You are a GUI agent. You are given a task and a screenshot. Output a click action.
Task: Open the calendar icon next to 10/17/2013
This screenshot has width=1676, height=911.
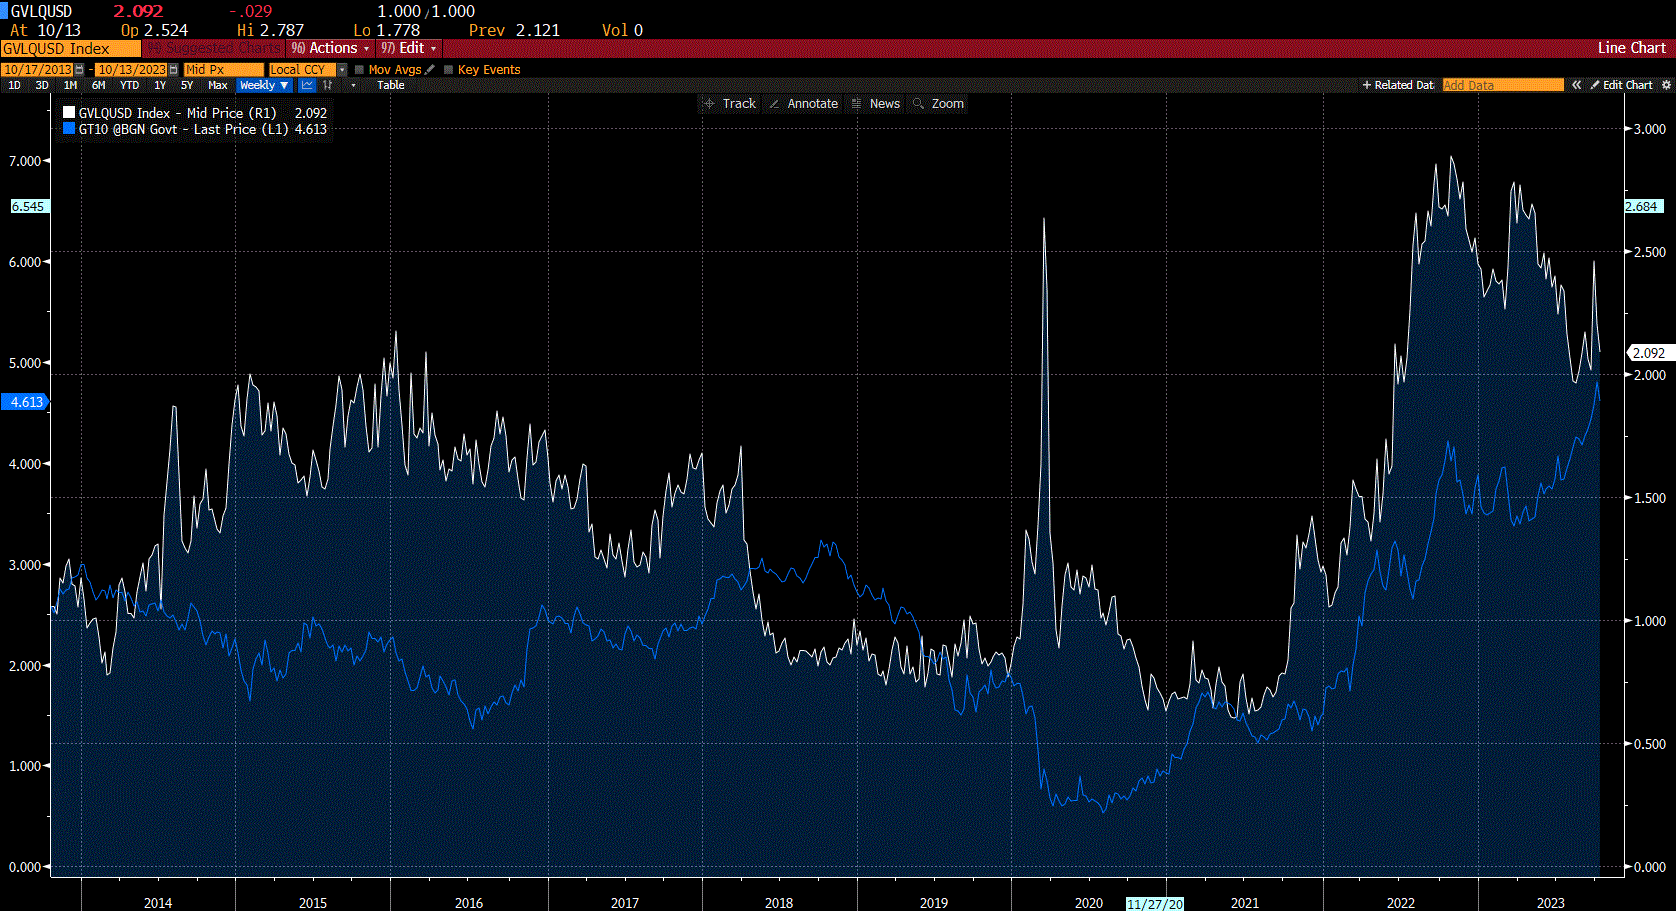coord(78,69)
